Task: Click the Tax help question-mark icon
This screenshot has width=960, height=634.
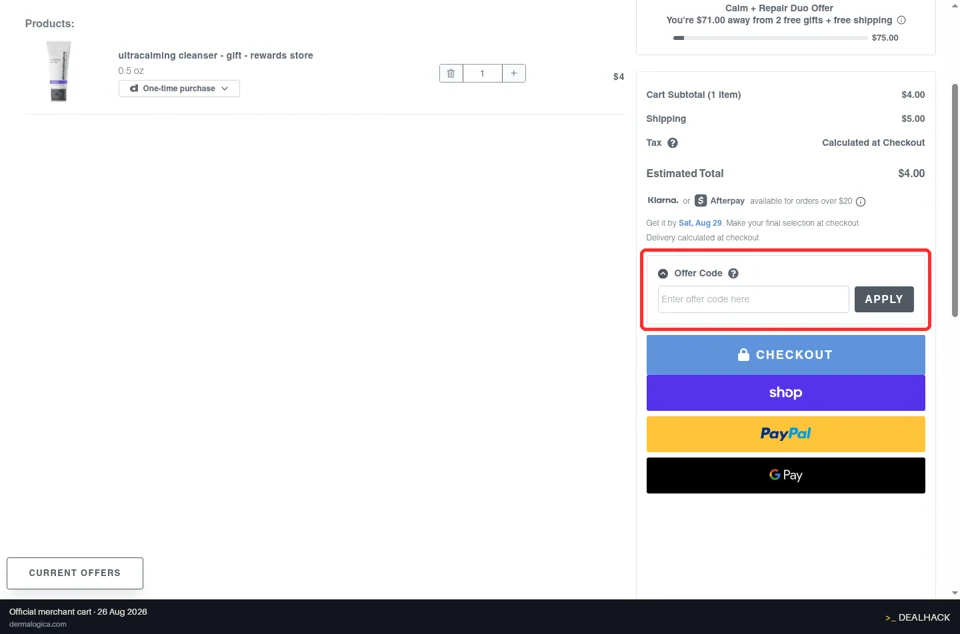Action: coord(672,143)
